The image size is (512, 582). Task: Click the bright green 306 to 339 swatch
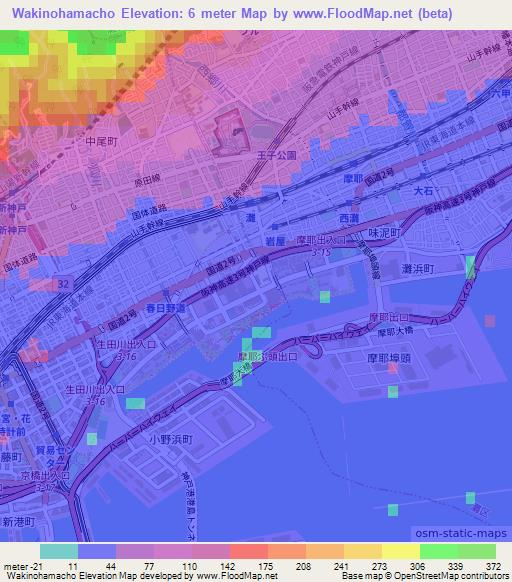coord(439,551)
